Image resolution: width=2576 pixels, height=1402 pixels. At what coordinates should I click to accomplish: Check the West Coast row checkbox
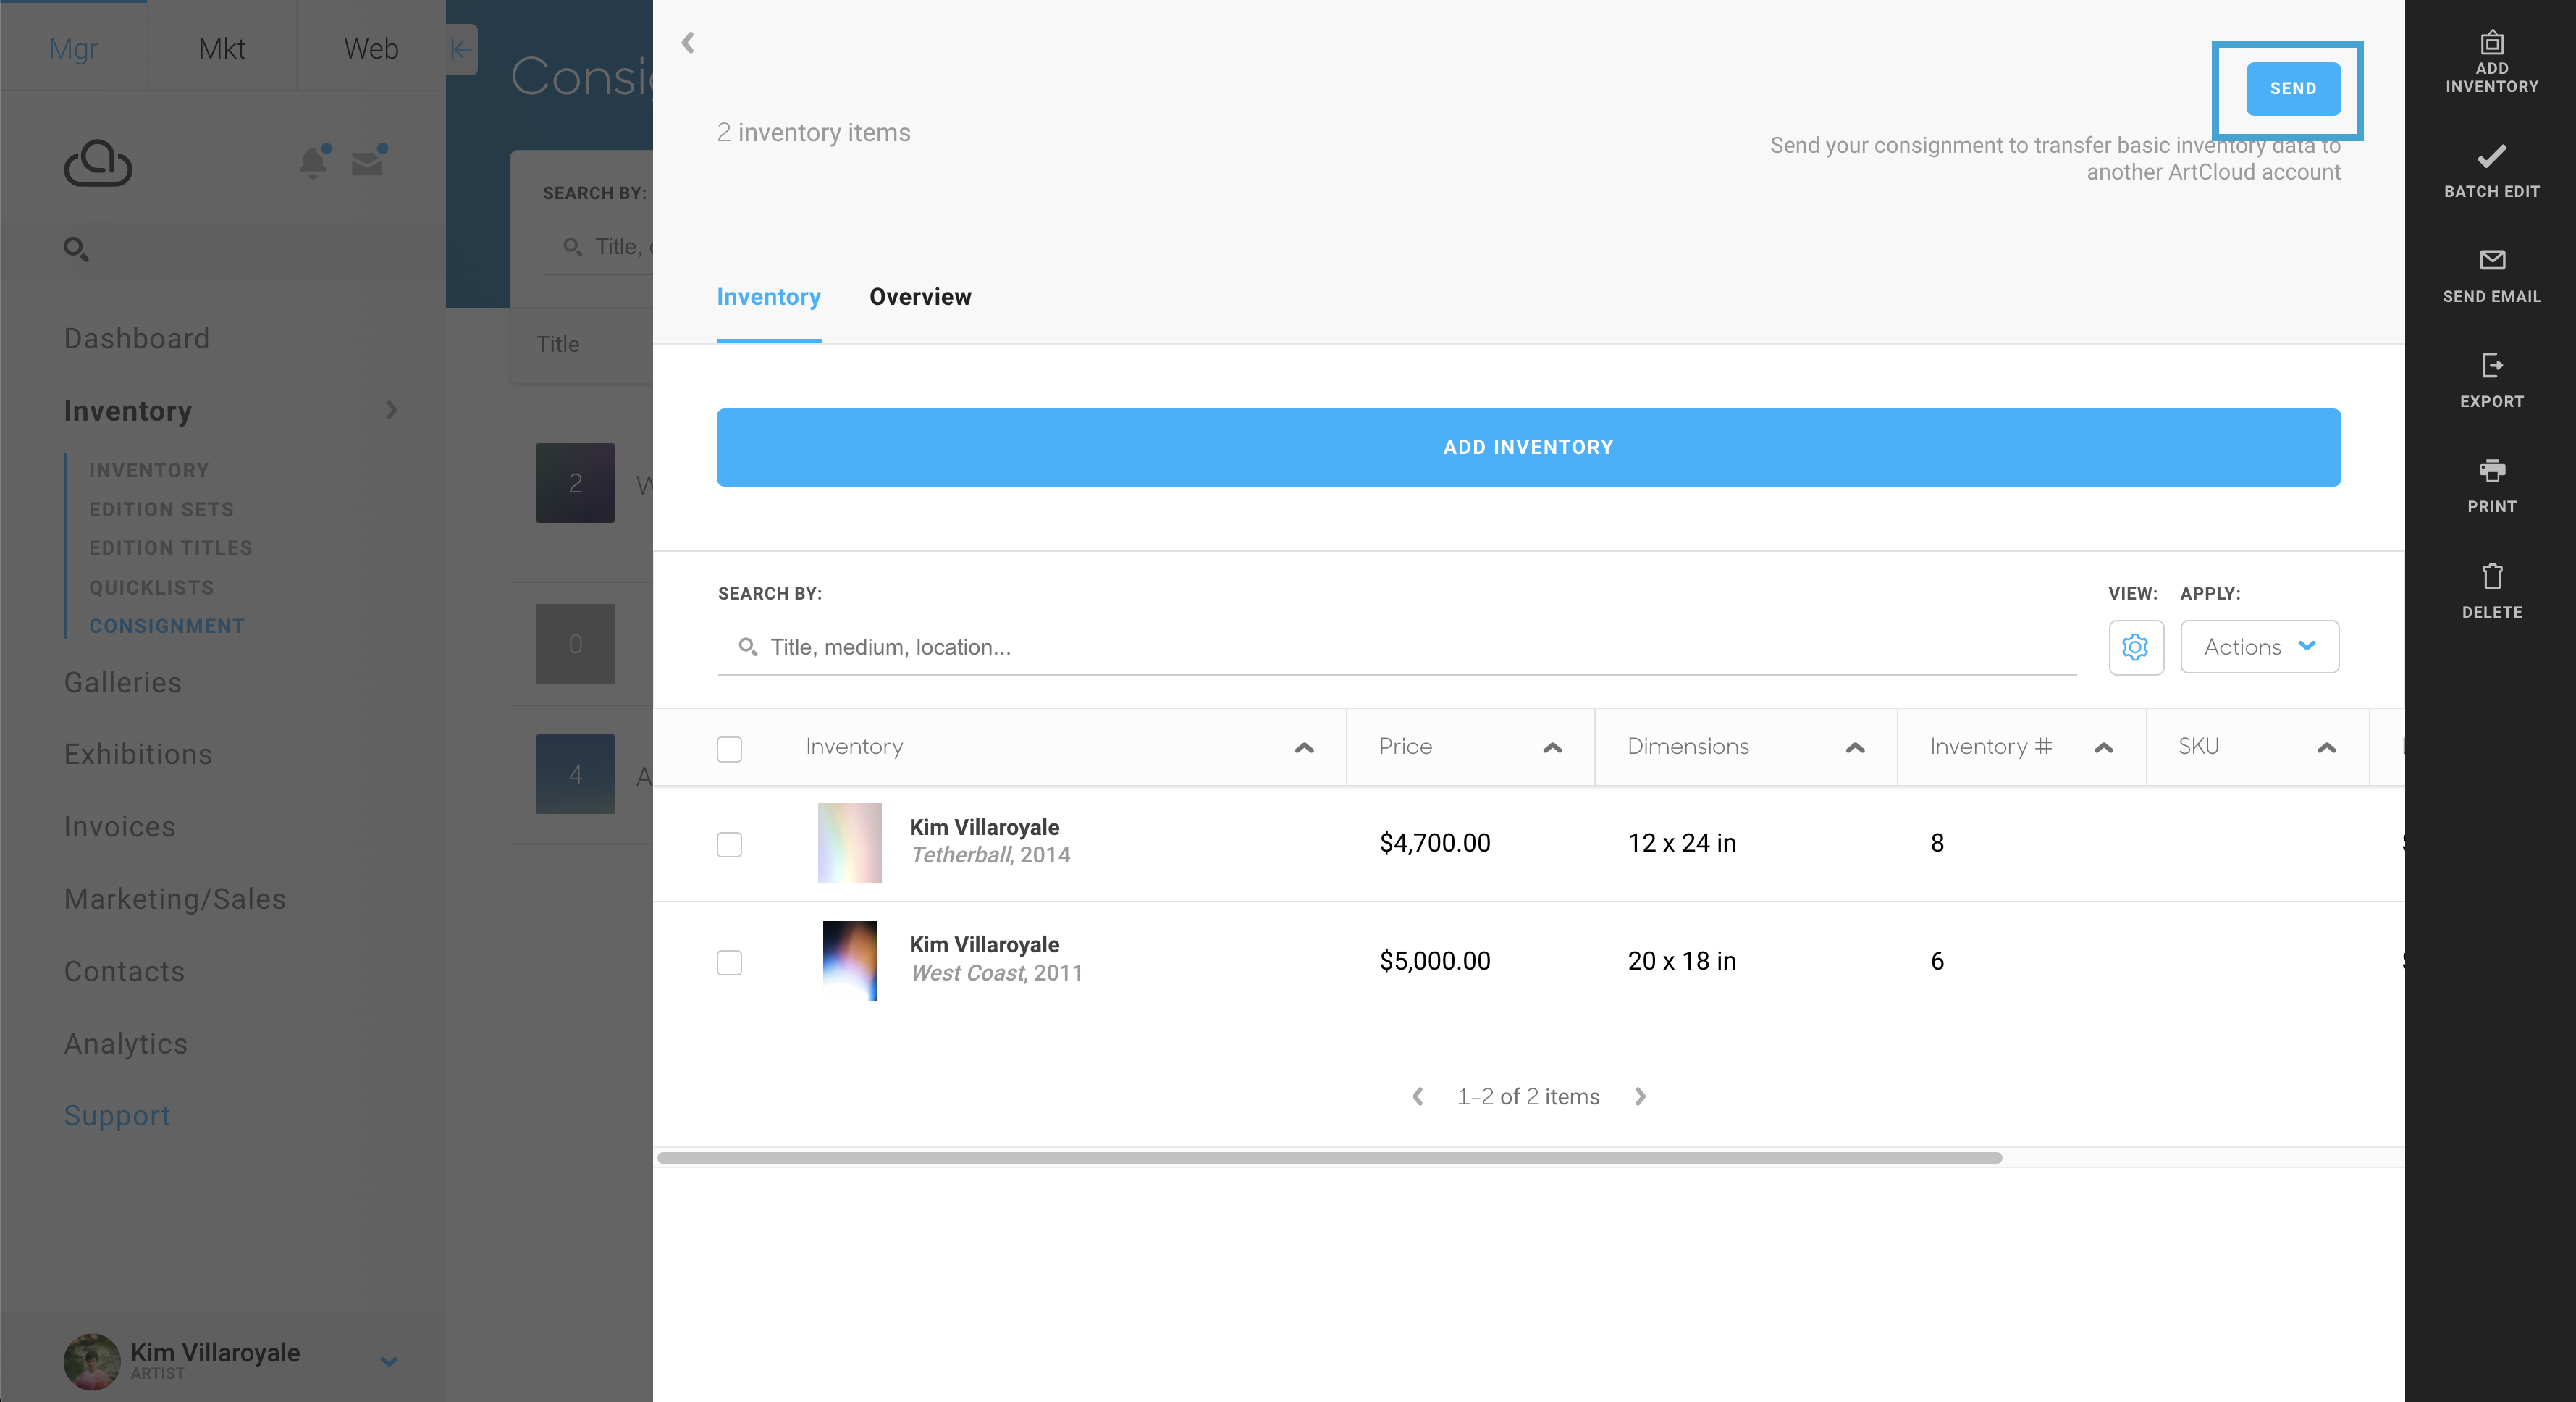(x=729, y=962)
